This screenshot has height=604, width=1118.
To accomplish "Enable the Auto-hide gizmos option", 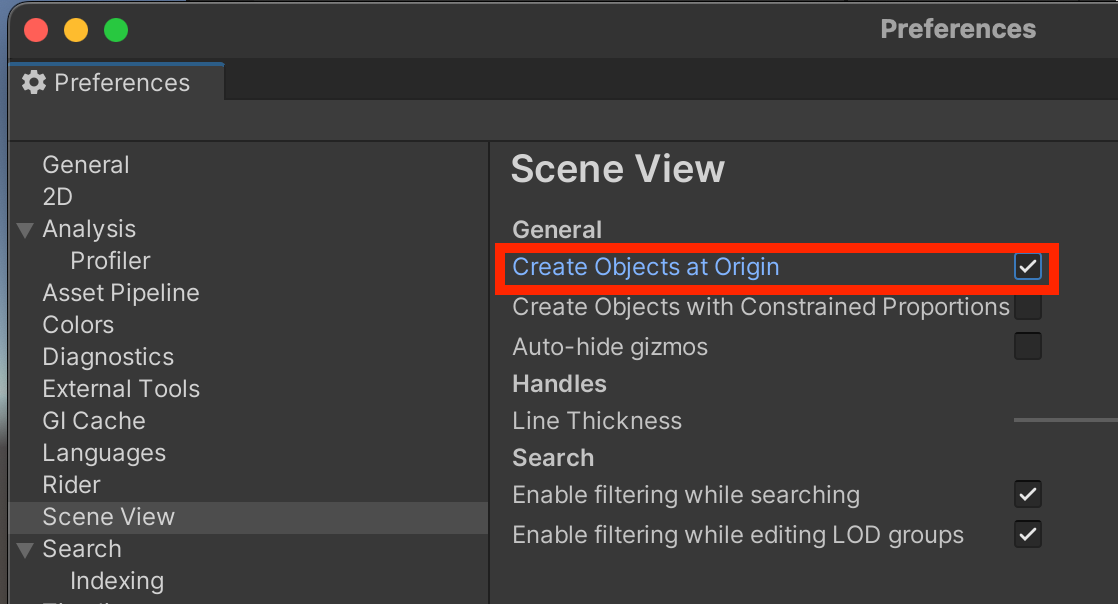I will pos(1028,345).
